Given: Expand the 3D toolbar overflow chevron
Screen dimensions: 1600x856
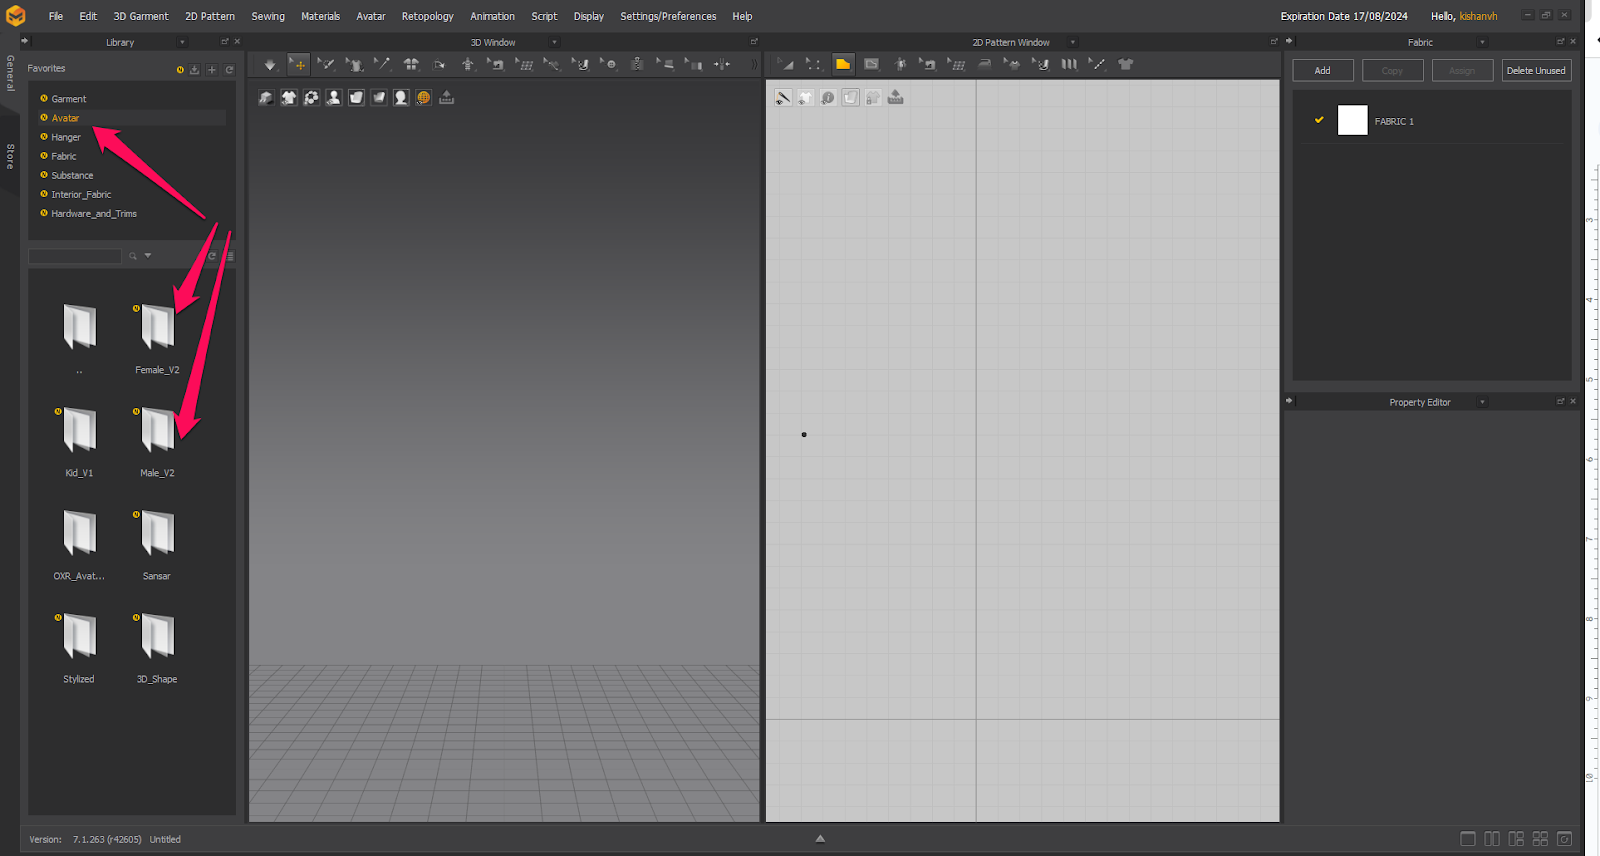Looking at the screenshot, I should (x=754, y=65).
